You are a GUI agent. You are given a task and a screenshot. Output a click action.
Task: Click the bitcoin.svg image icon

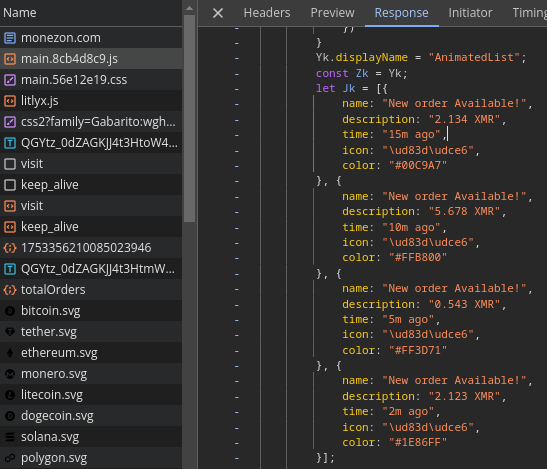(x=10, y=311)
